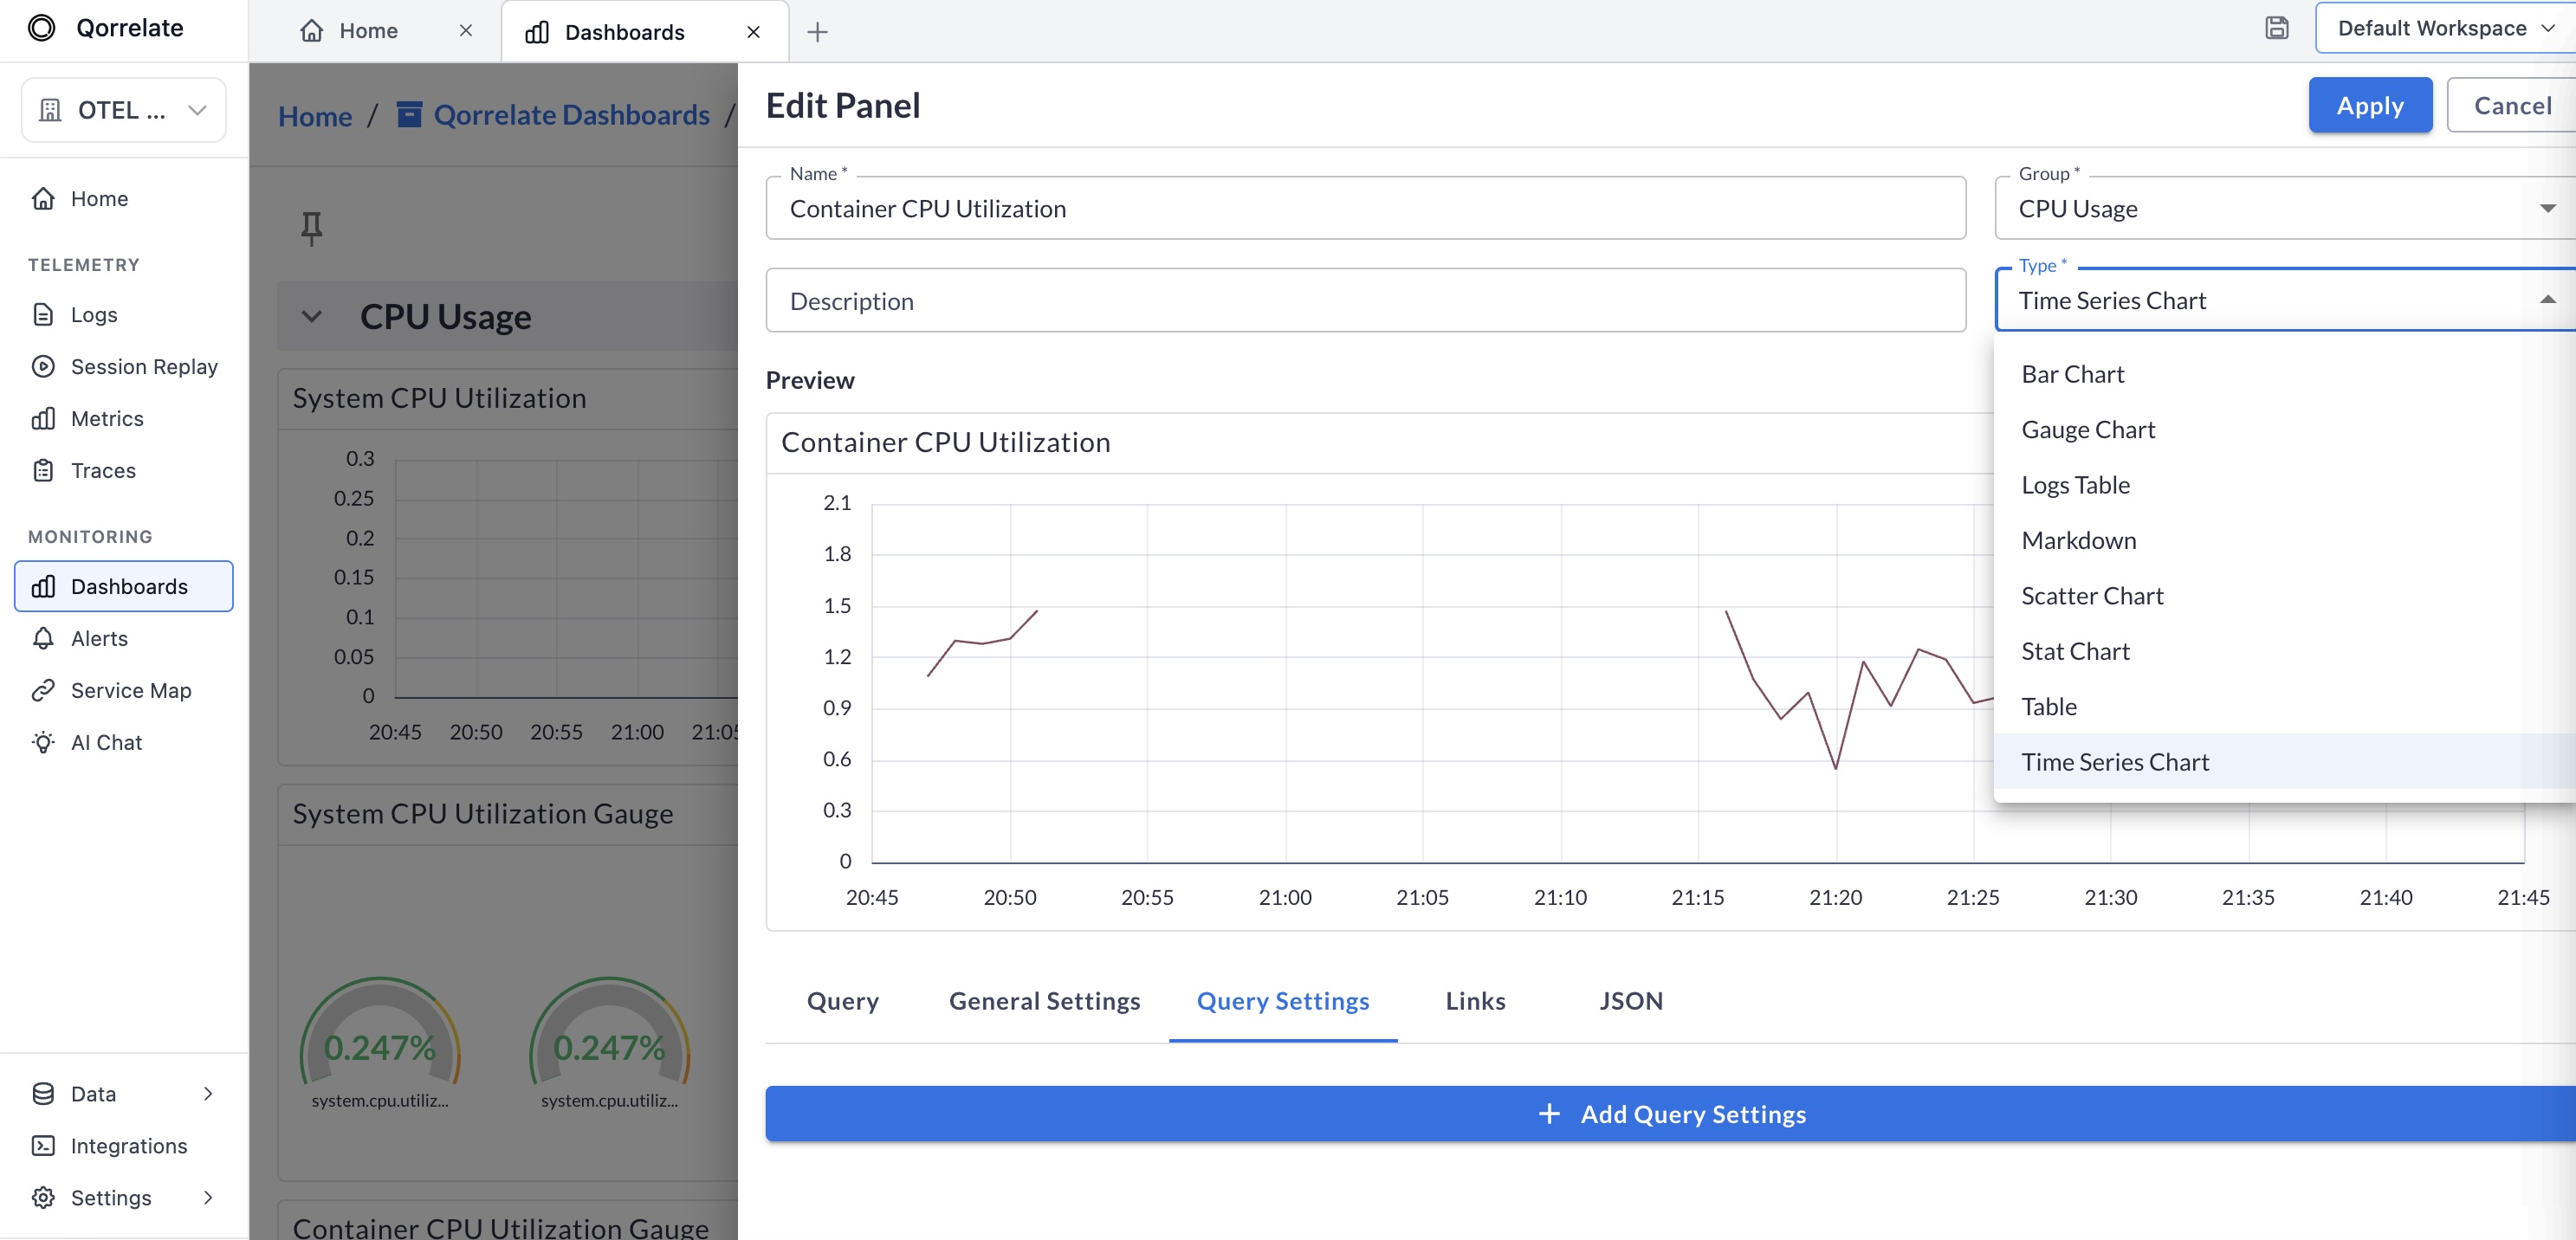
Task: Open Integrations from the sidebar
Action: tap(129, 1145)
